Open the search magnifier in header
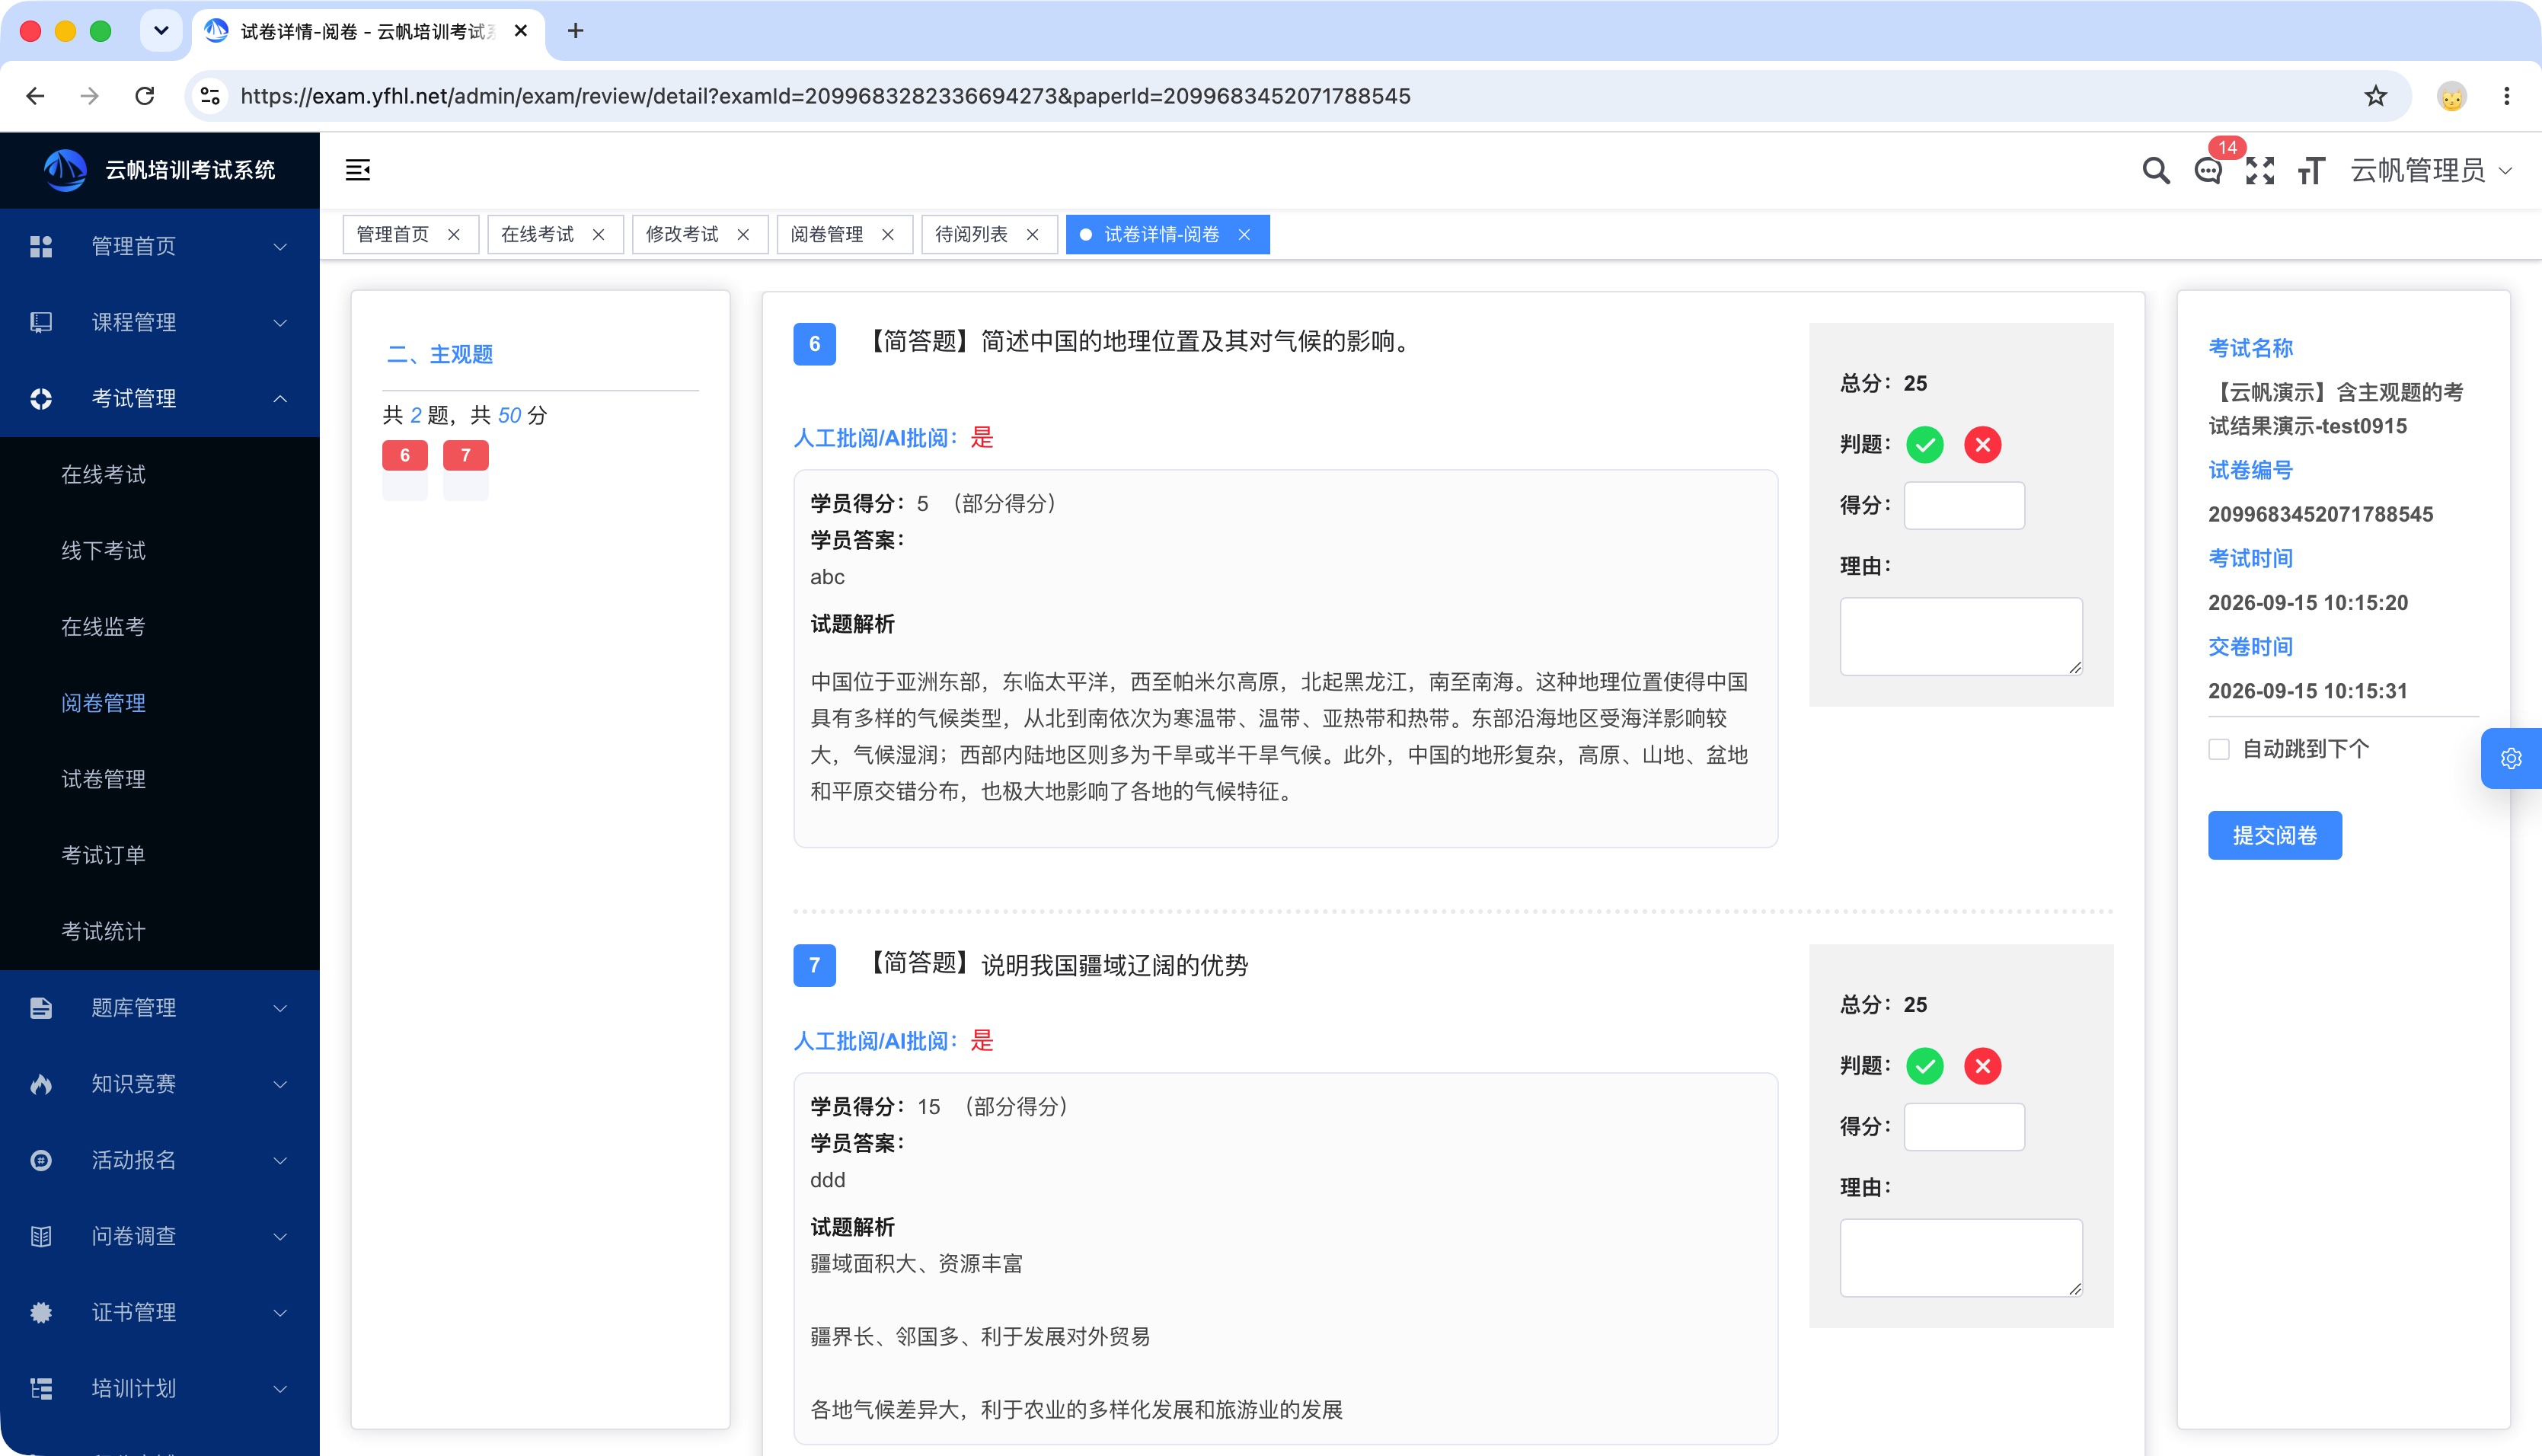This screenshot has width=2542, height=1456. [2156, 171]
